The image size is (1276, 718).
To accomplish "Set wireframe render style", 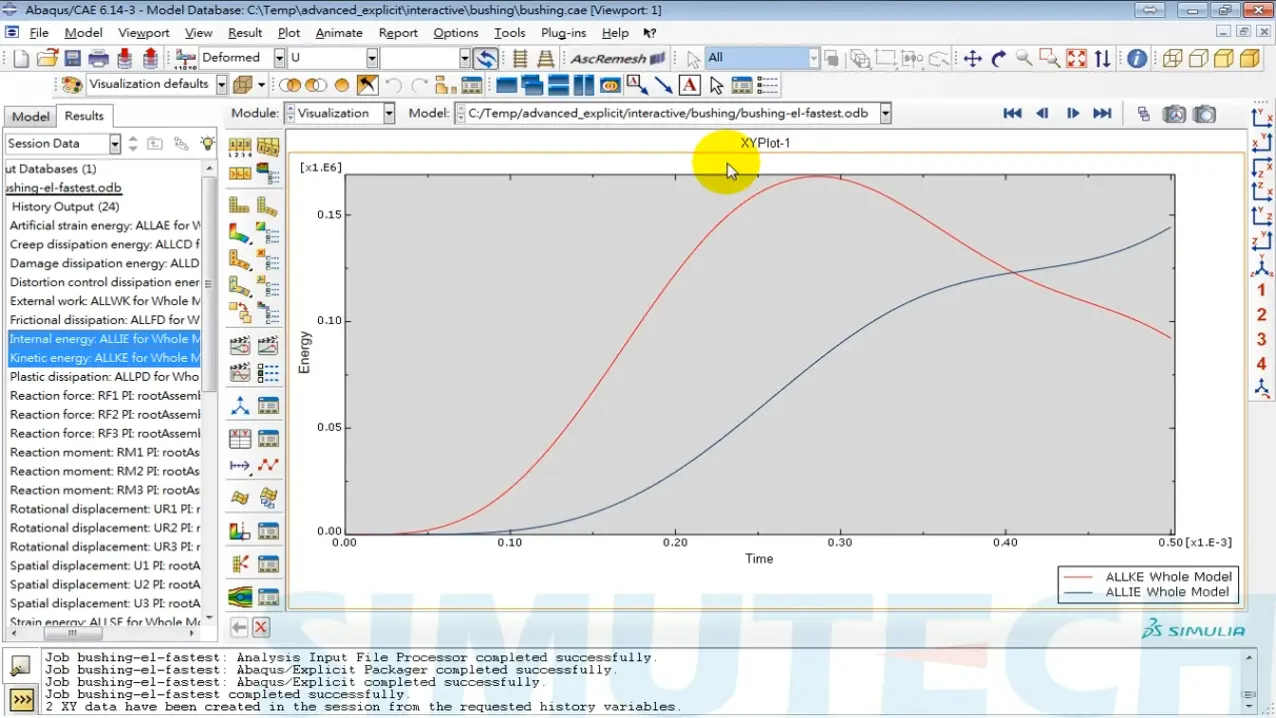I will tap(1172, 59).
